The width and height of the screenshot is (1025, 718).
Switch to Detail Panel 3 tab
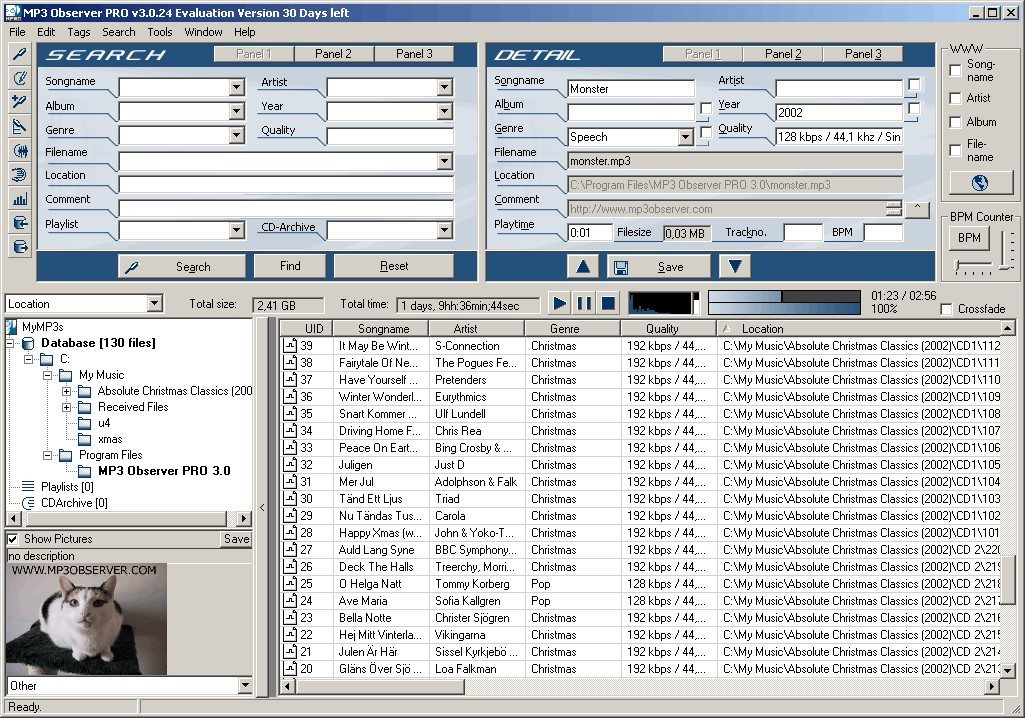click(x=863, y=54)
